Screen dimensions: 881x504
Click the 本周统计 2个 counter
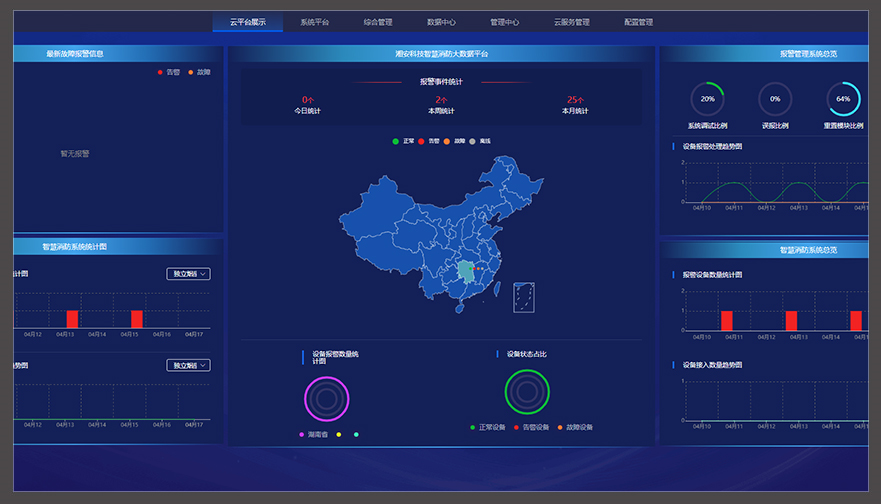coord(441,105)
